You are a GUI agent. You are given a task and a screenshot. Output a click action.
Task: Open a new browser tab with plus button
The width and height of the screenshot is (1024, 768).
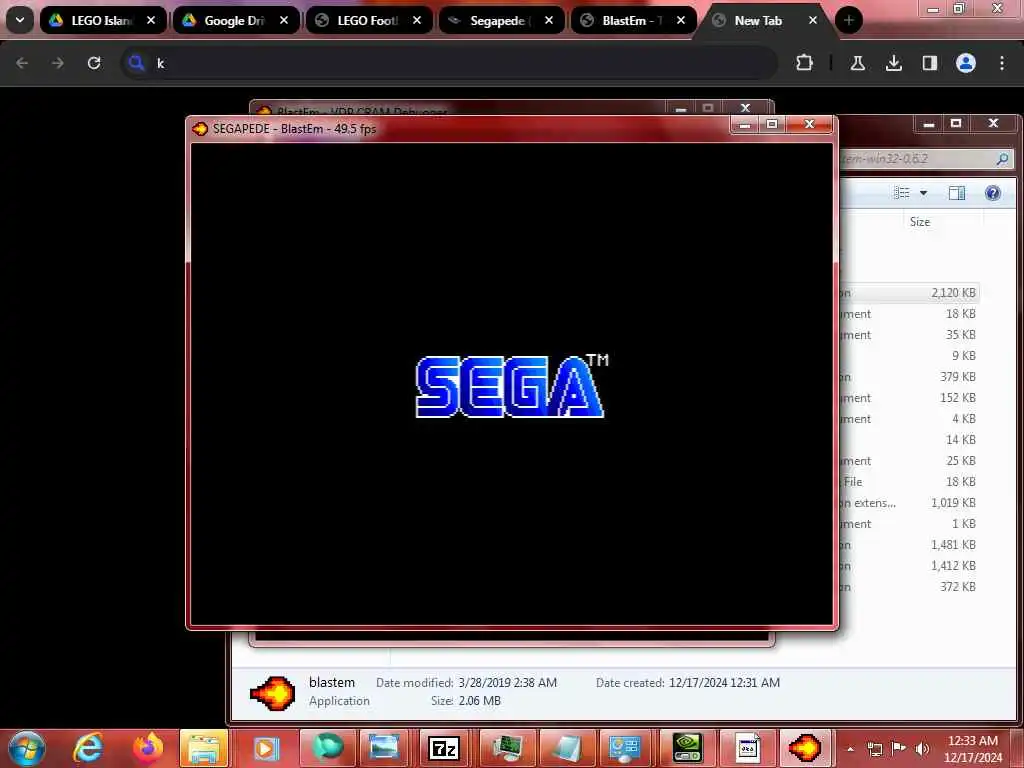[x=848, y=20]
